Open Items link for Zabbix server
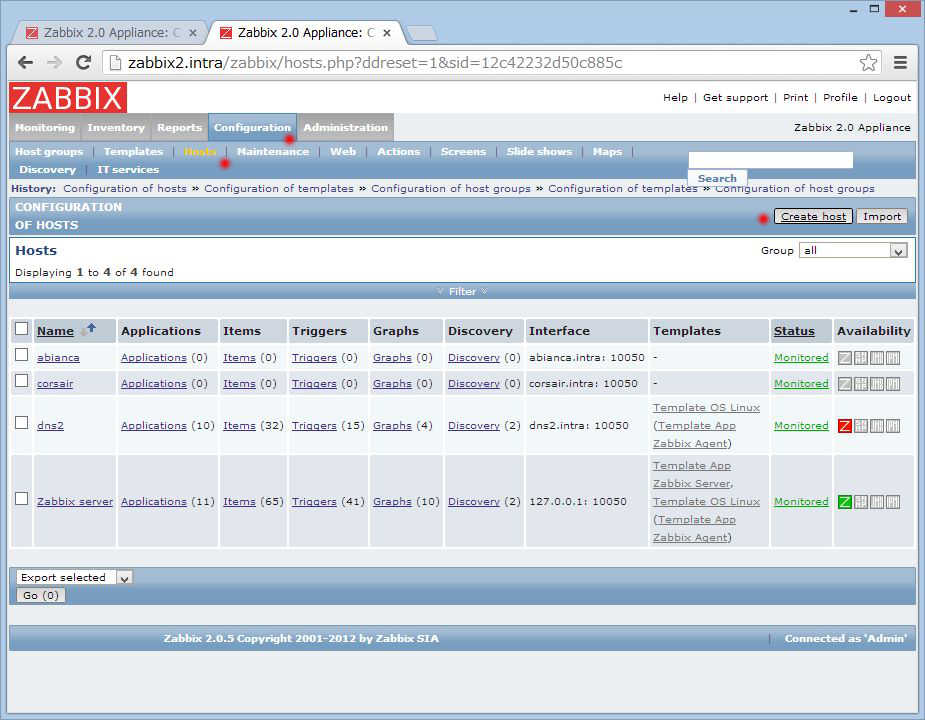The width and height of the screenshot is (925, 720). pos(239,502)
